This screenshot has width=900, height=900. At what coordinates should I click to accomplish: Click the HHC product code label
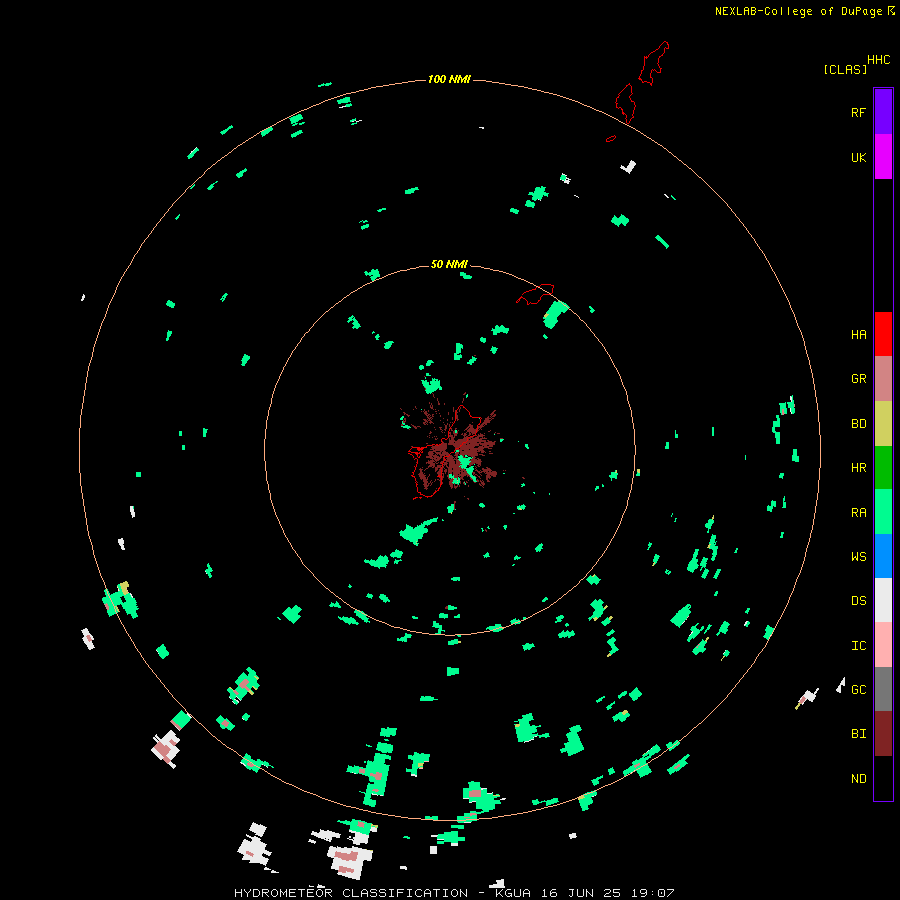(x=879, y=60)
